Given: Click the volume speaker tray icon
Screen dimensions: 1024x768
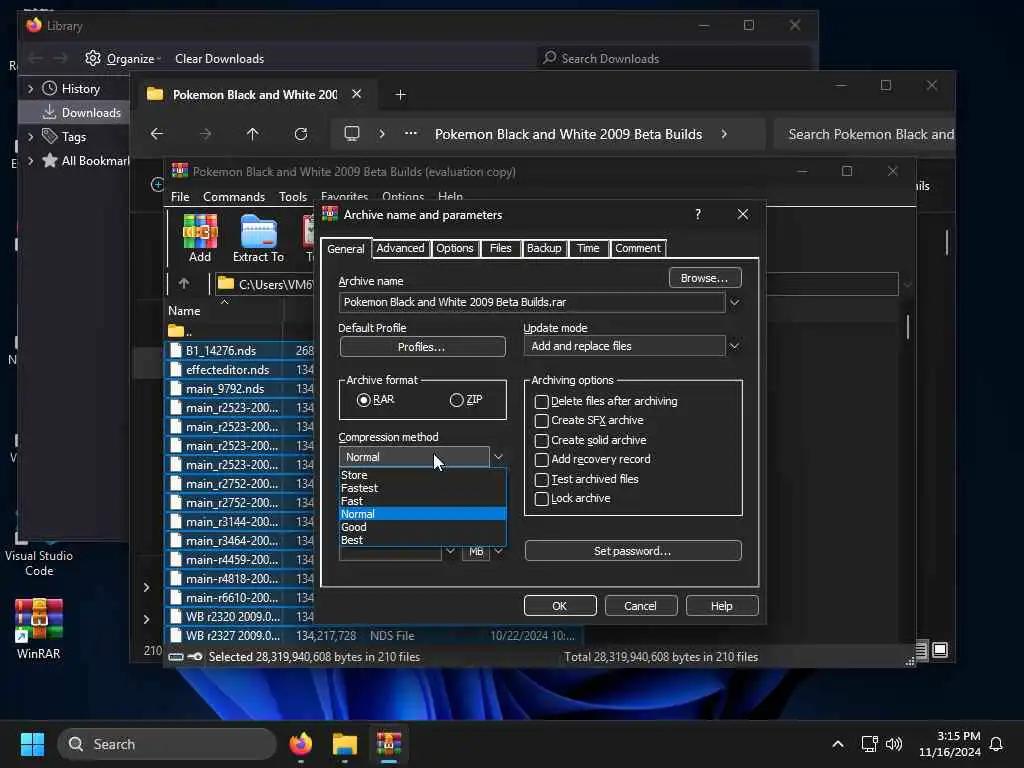Looking at the screenshot, I should pyautogui.click(x=893, y=744).
